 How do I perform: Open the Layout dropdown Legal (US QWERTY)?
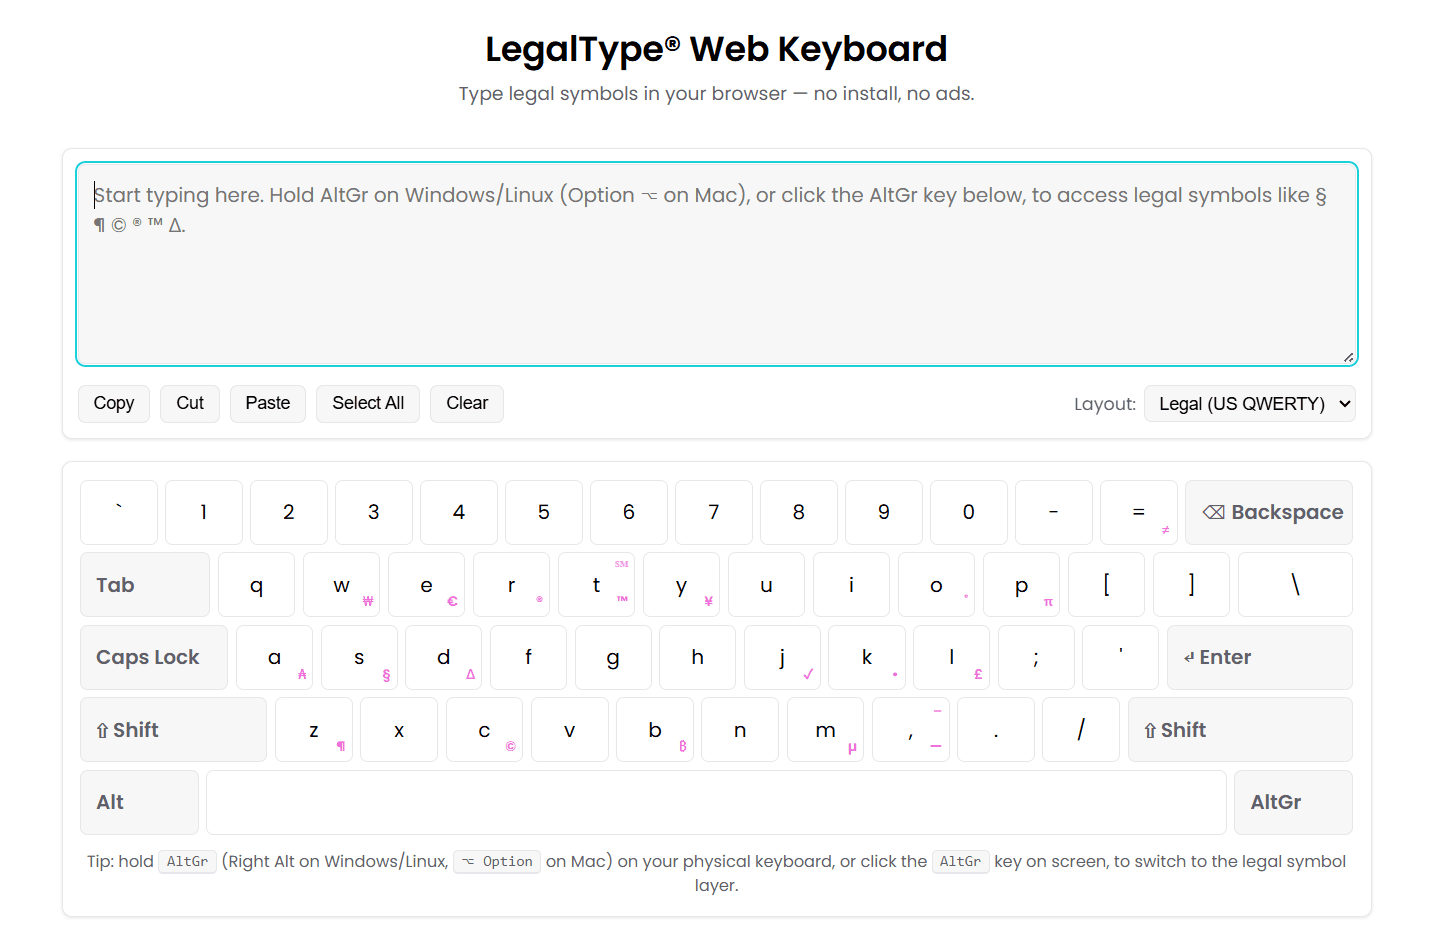tap(1249, 404)
